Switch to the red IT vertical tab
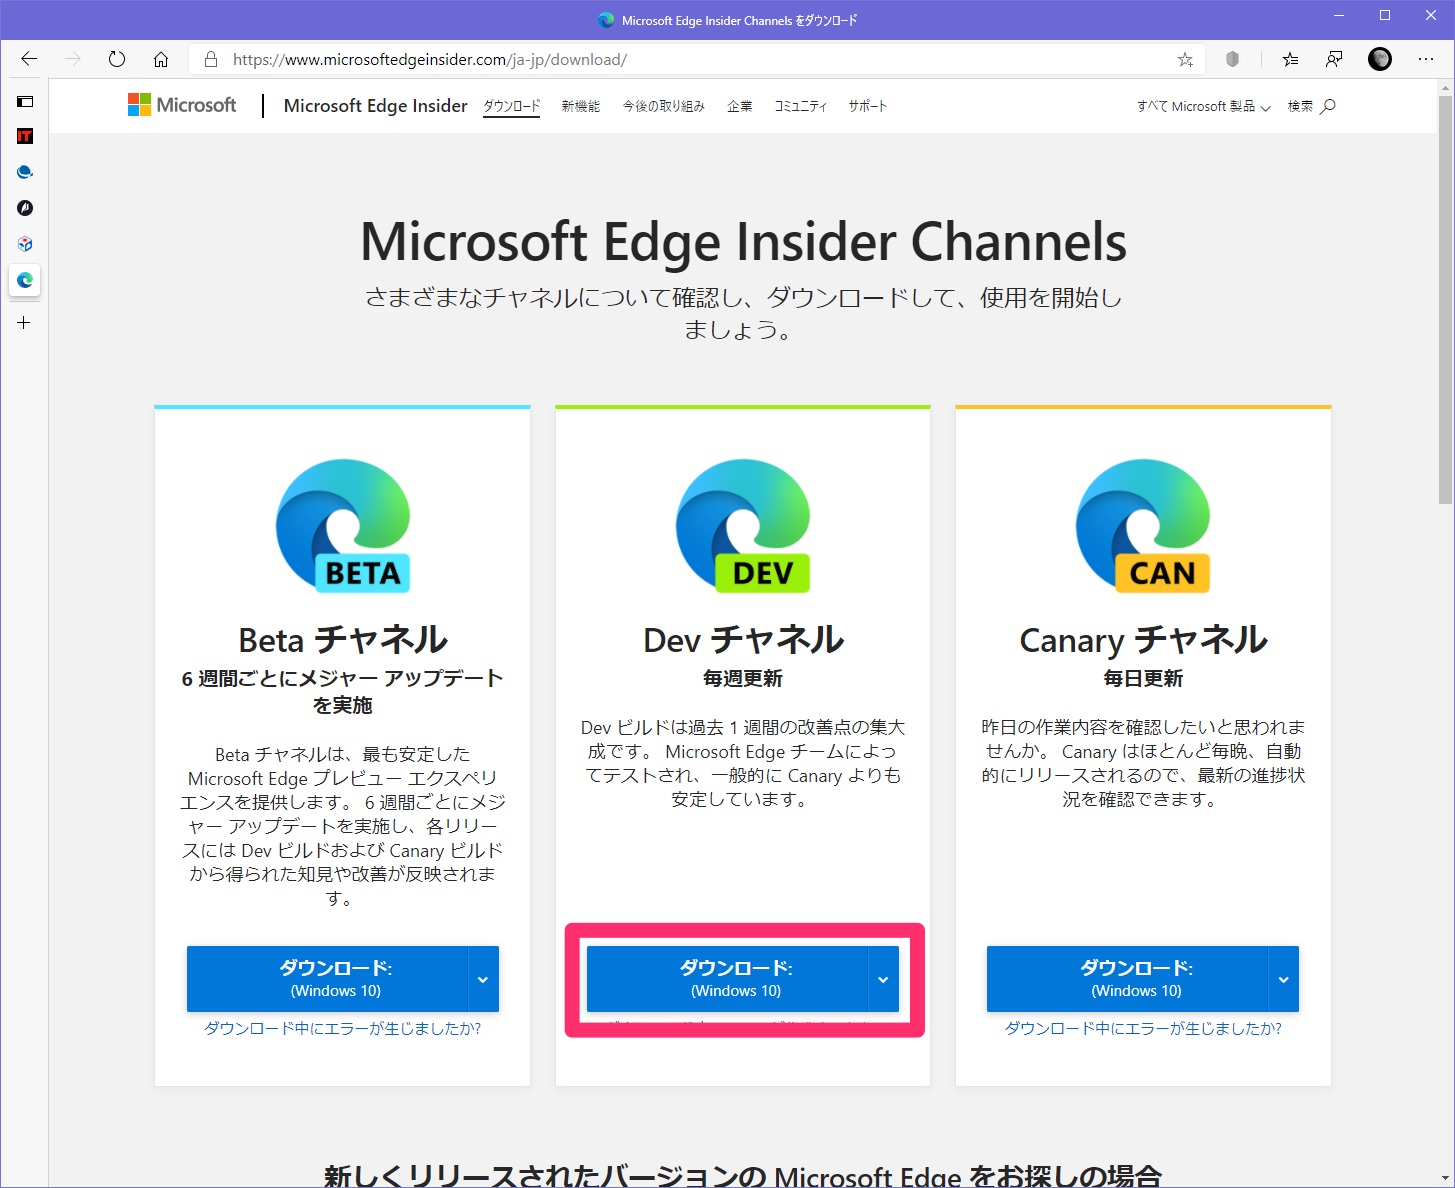Image resolution: width=1455 pixels, height=1188 pixels. coord(25,136)
